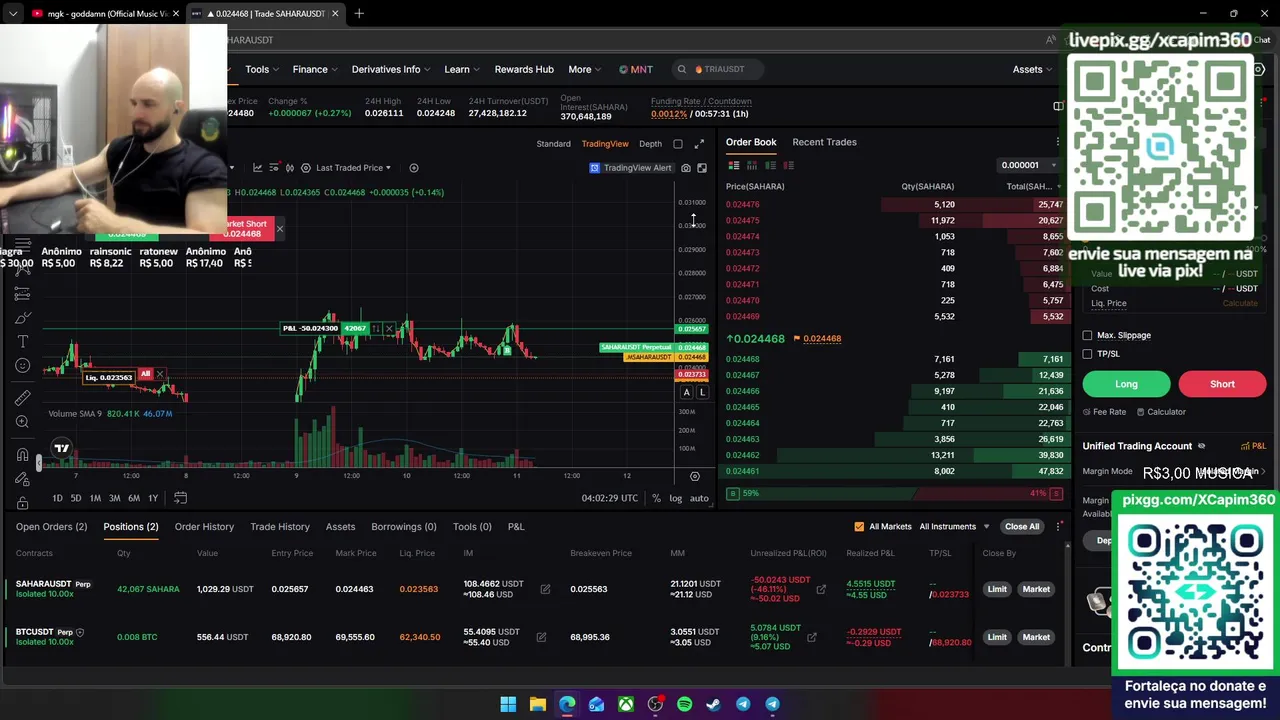Share SAHARAUSDT unrealized P&L

pyautogui.click(x=821, y=589)
